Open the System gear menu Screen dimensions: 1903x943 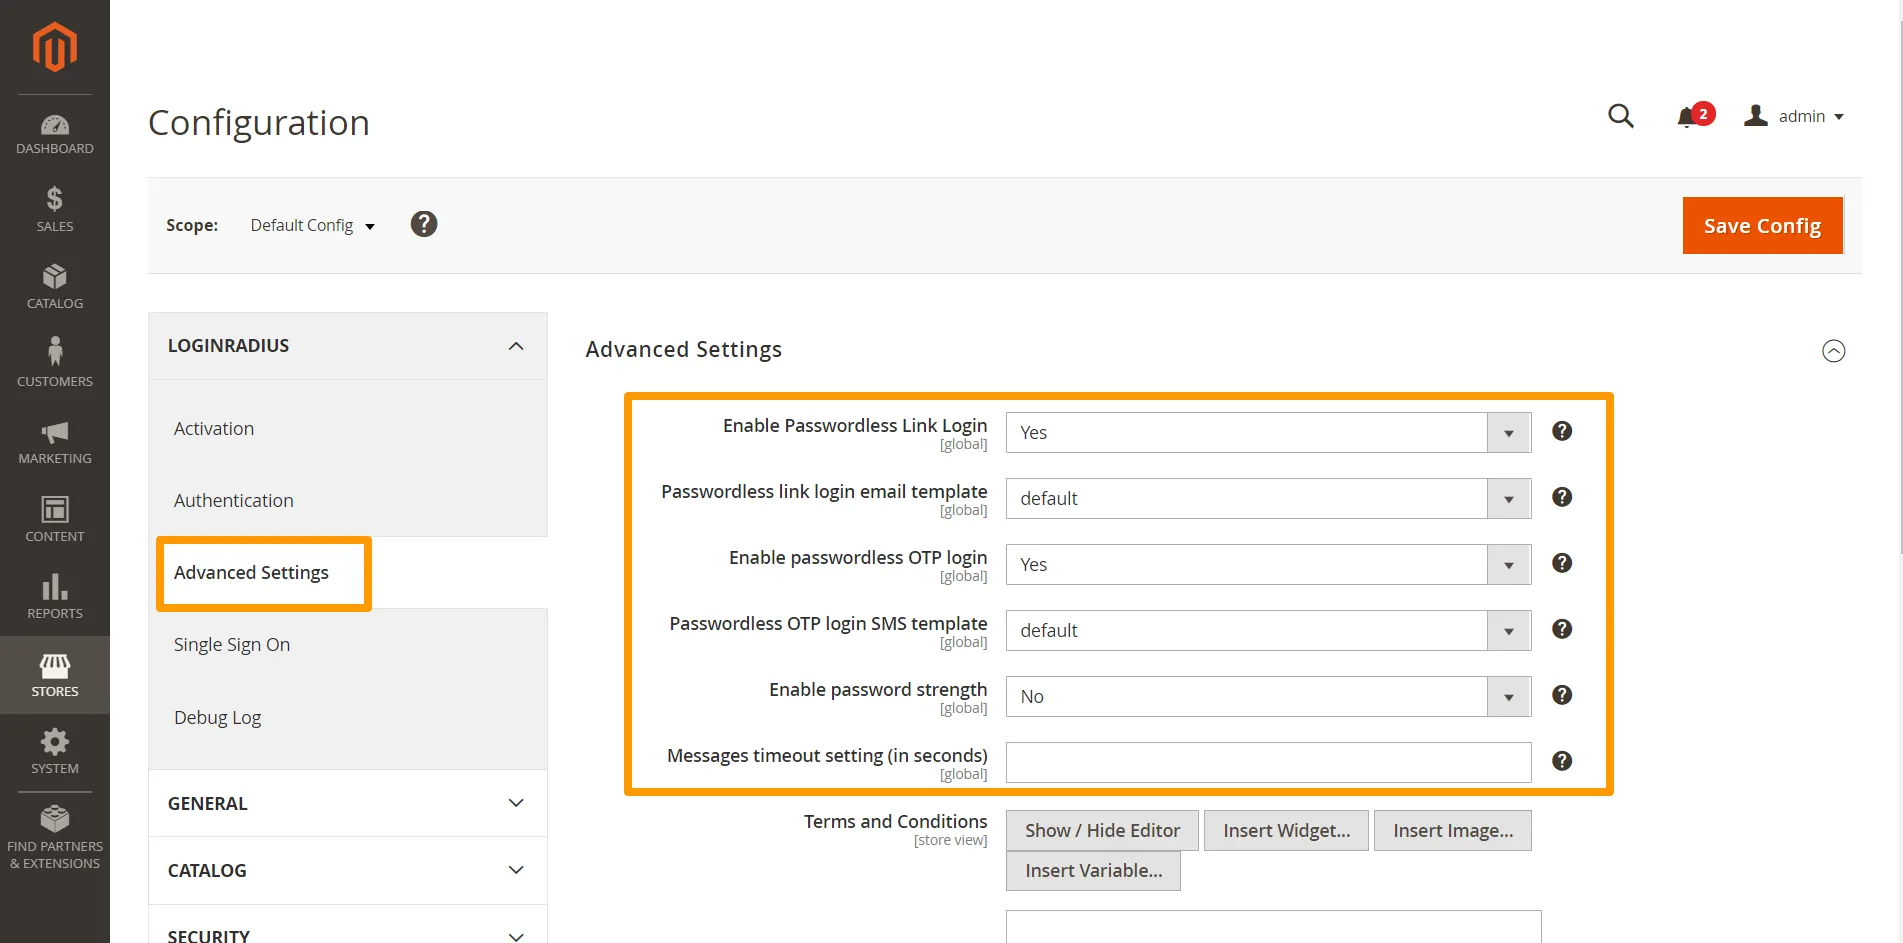[x=55, y=751]
